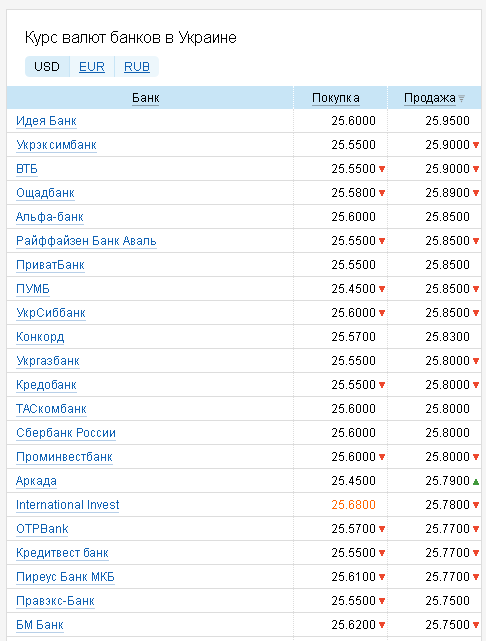This screenshot has height=641, width=486.
Task: Click the sort icon next to Продажа
Action: tap(461, 99)
